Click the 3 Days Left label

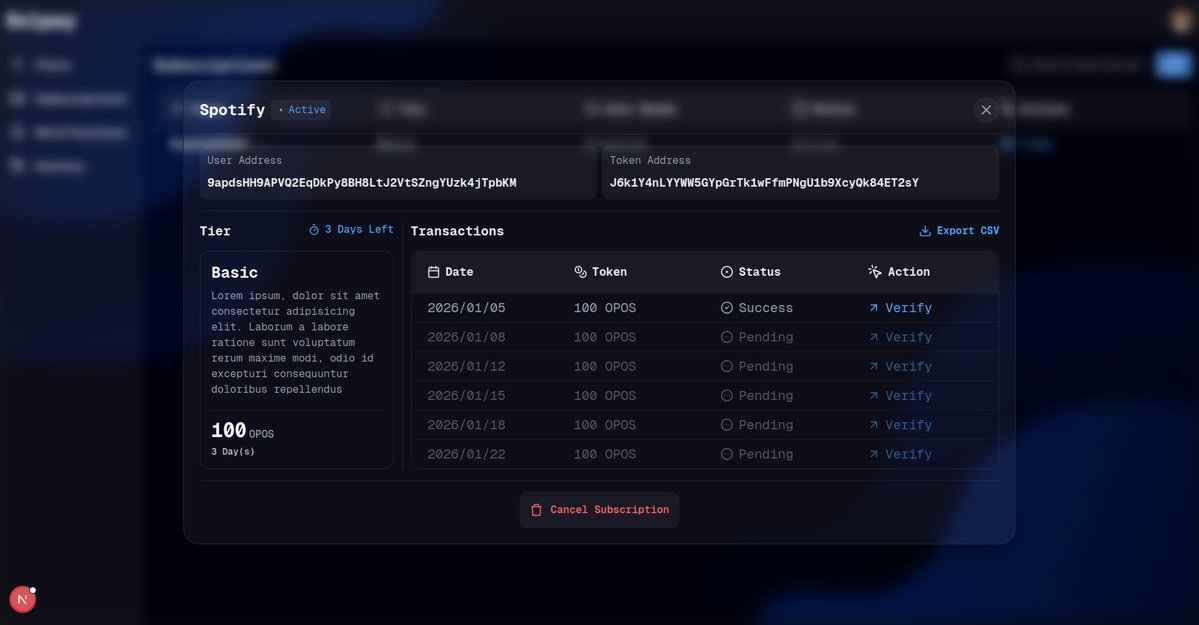pyautogui.click(x=359, y=229)
